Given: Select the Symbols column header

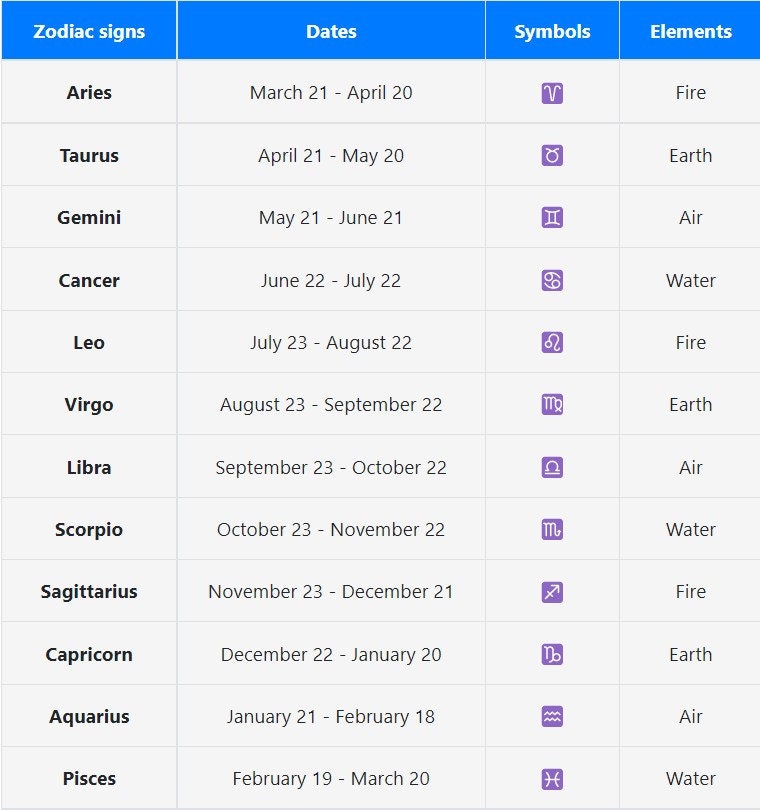Looking at the screenshot, I should (552, 31).
